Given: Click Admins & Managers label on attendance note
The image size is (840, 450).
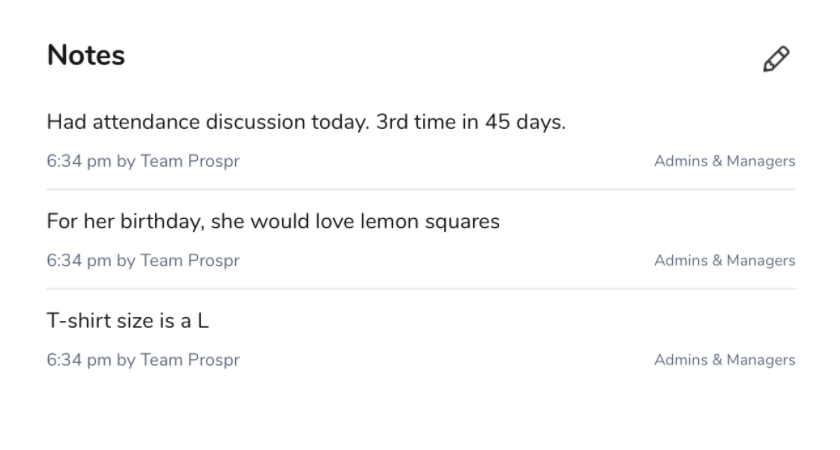Looking at the screenshot, I should [724, 161].
